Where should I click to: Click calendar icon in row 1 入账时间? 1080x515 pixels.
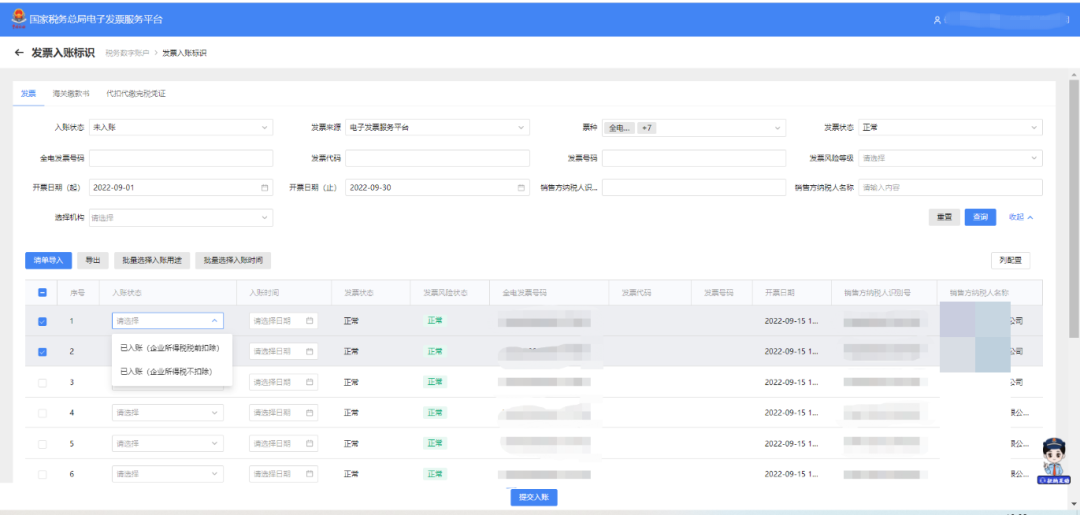tap(310, 321)
